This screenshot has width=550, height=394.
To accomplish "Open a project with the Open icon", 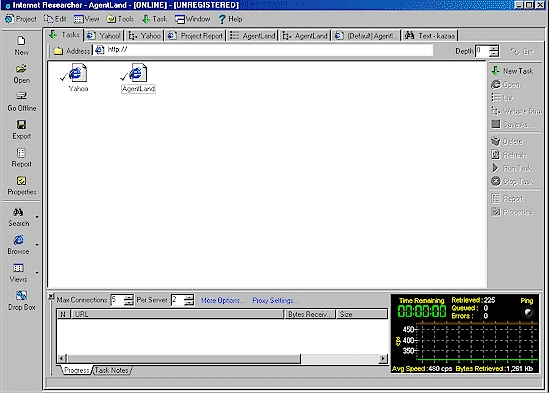I will click(21, 68).
